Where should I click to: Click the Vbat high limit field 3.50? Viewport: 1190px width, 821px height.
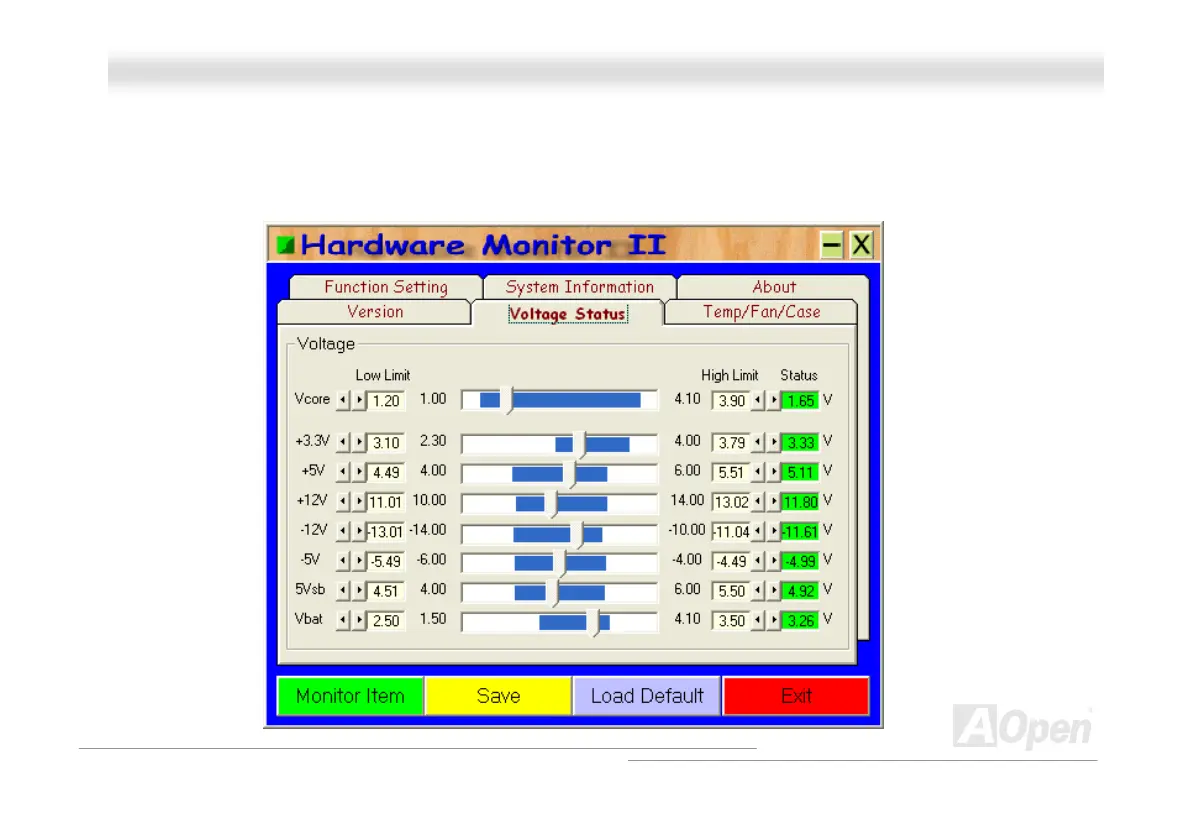(731, 621)
